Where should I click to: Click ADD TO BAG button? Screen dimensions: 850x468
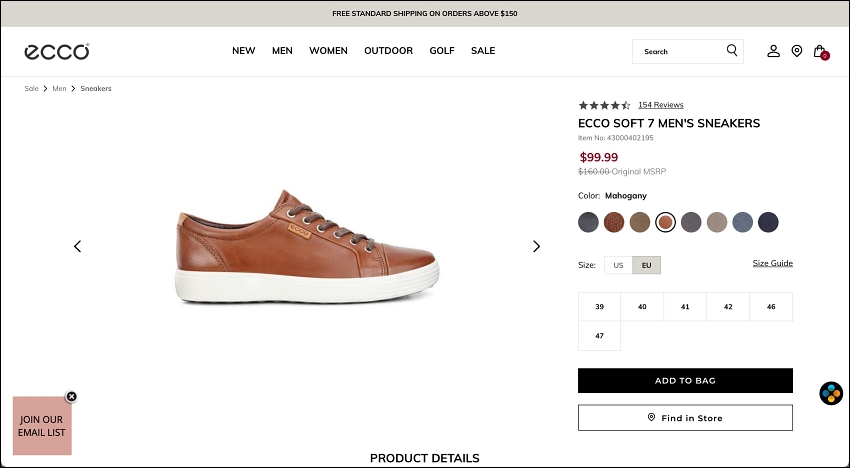point(685,381)
